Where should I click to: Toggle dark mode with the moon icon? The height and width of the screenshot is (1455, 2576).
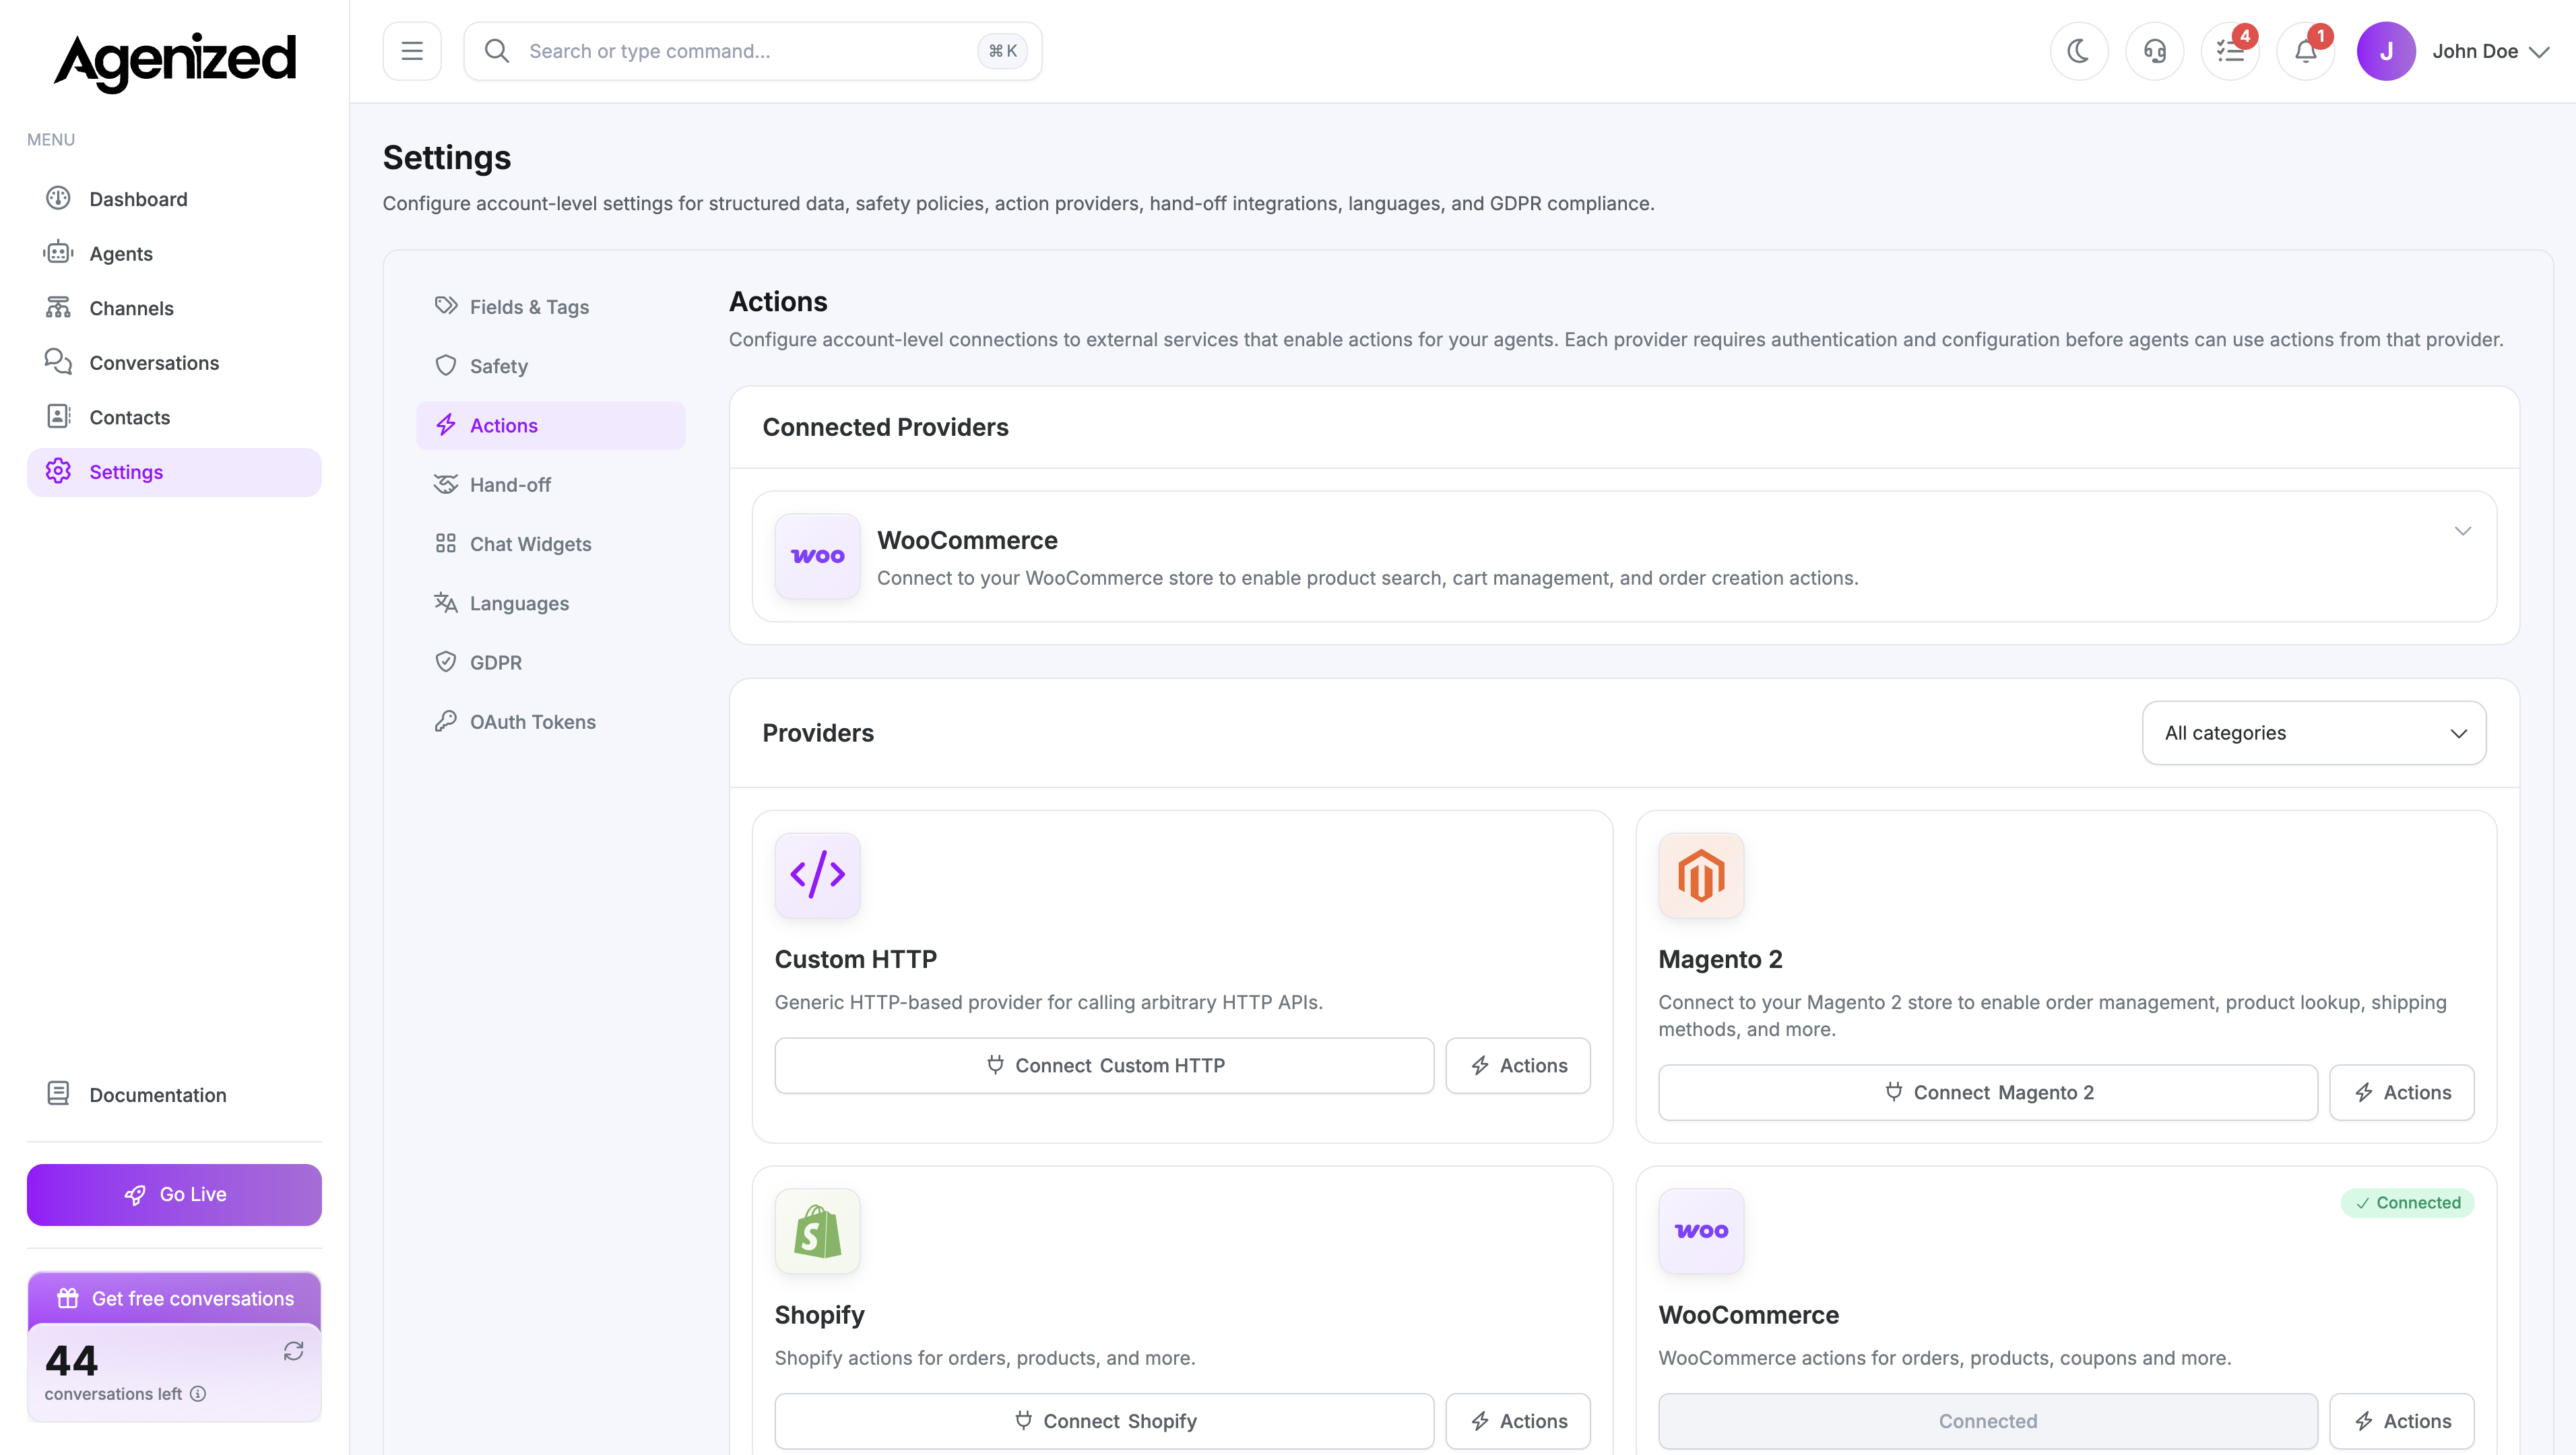[x=2079, y=50]
